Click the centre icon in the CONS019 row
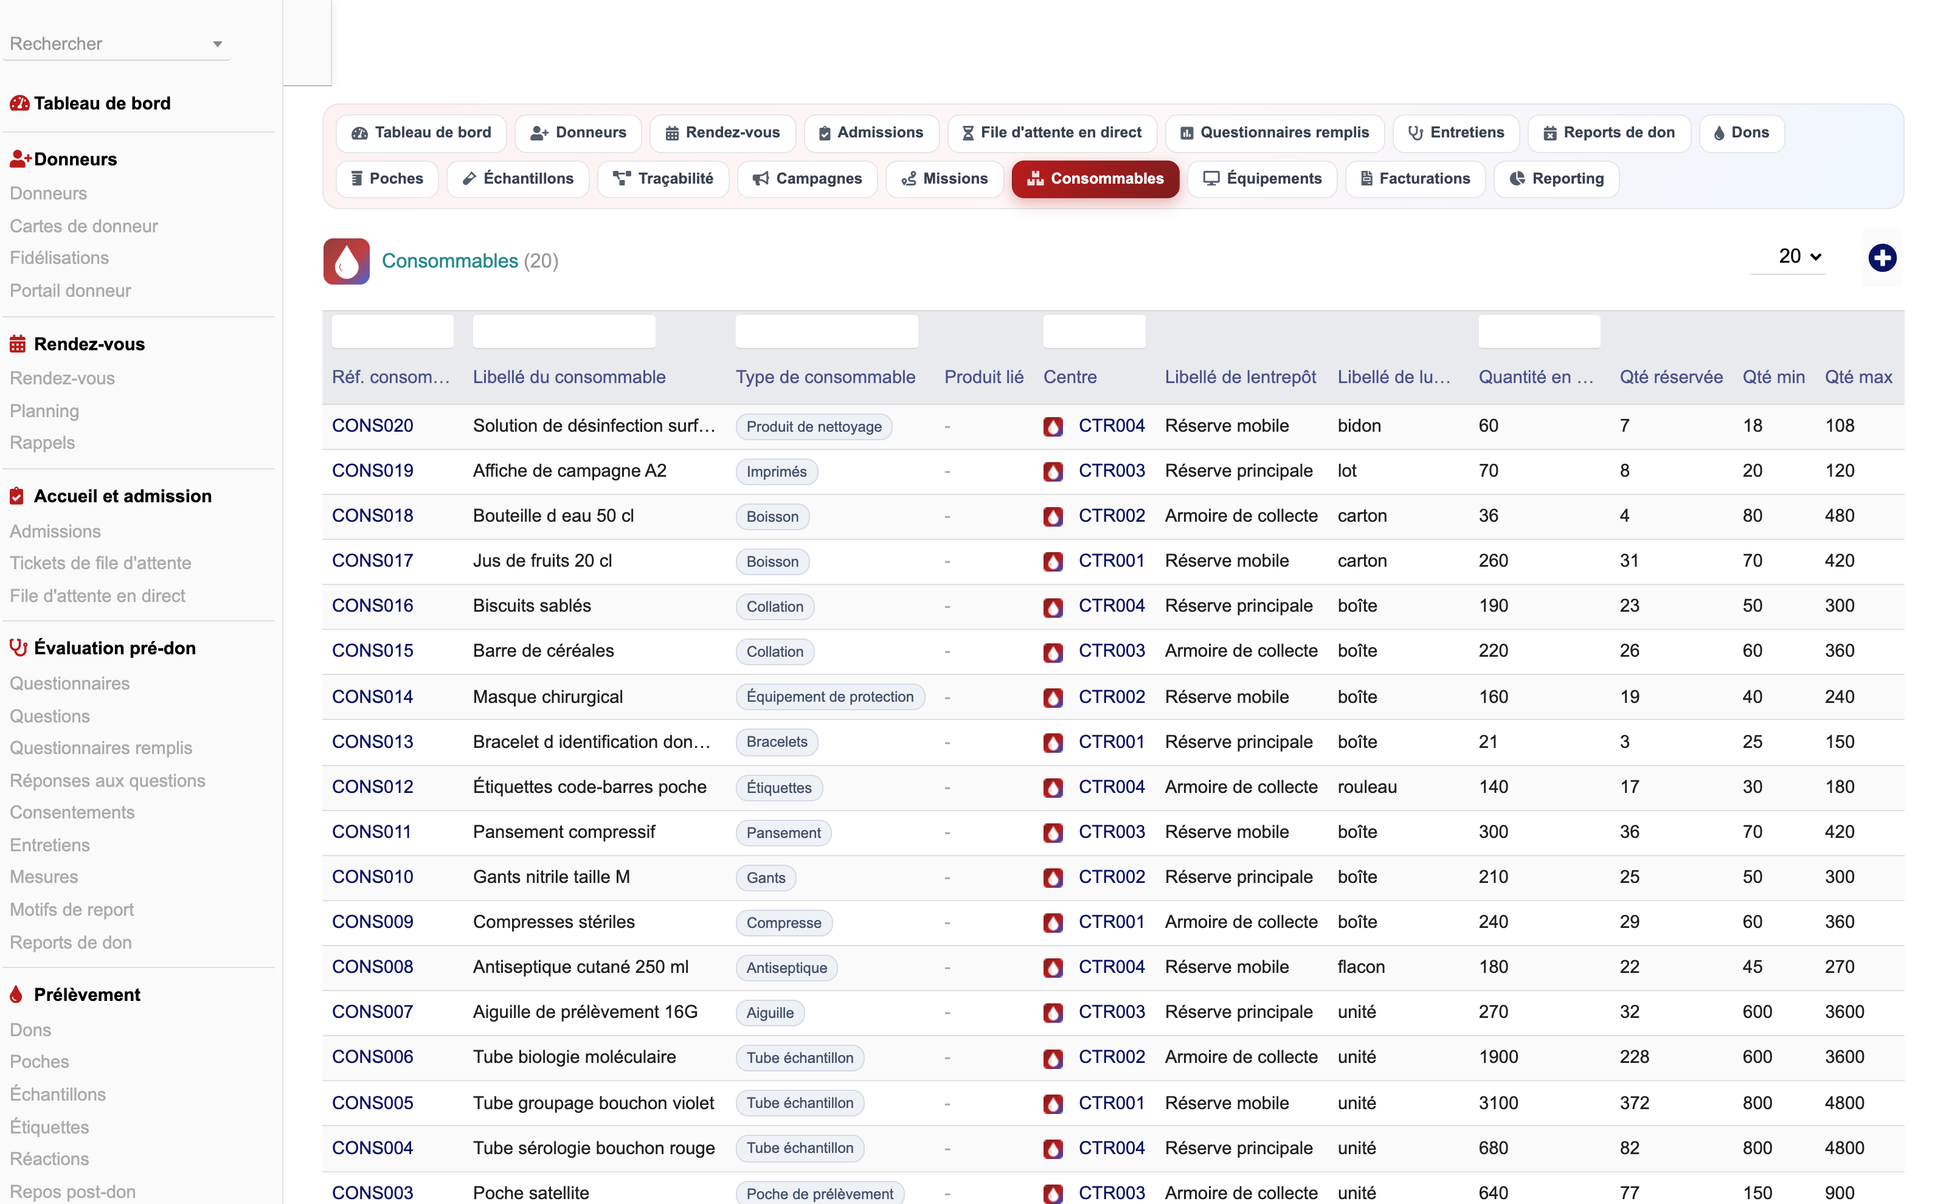Viewport: 1946px width, 1204px height. (1053, 472)
